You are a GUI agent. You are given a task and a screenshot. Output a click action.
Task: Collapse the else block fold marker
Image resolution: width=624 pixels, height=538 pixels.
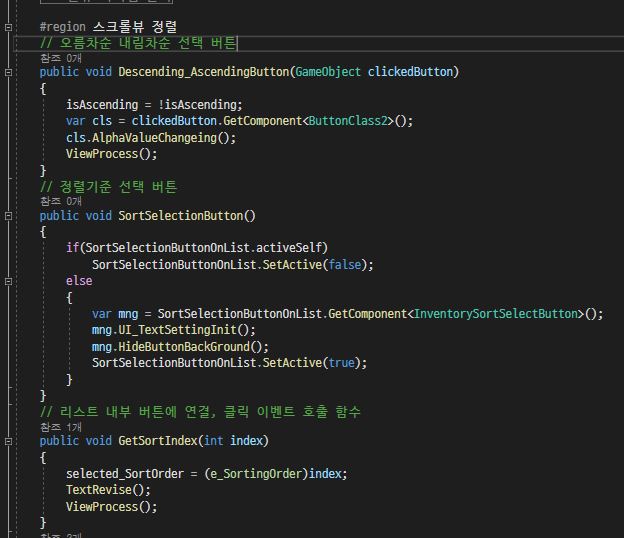[x=8, y=281]
